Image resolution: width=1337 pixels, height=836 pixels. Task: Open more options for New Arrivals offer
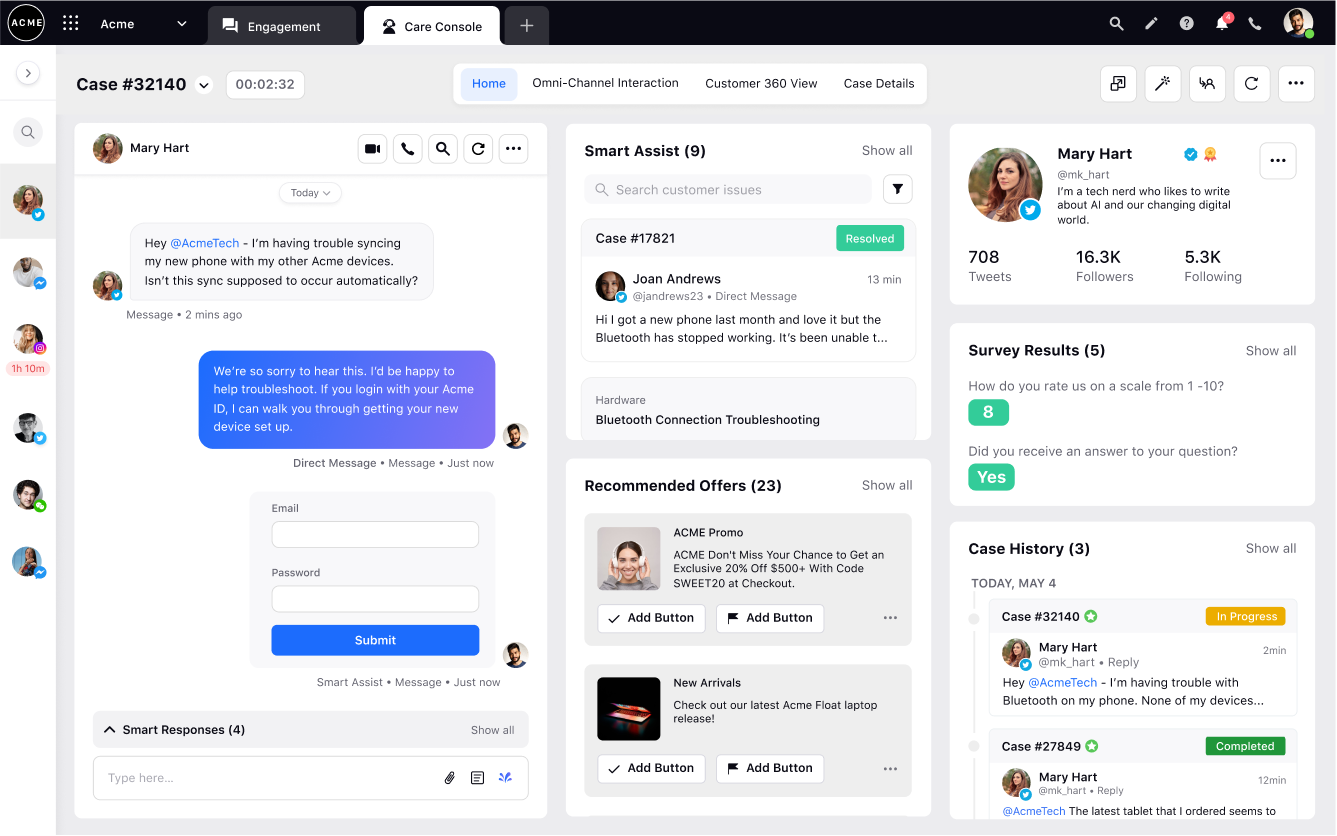tap(890, 768)
